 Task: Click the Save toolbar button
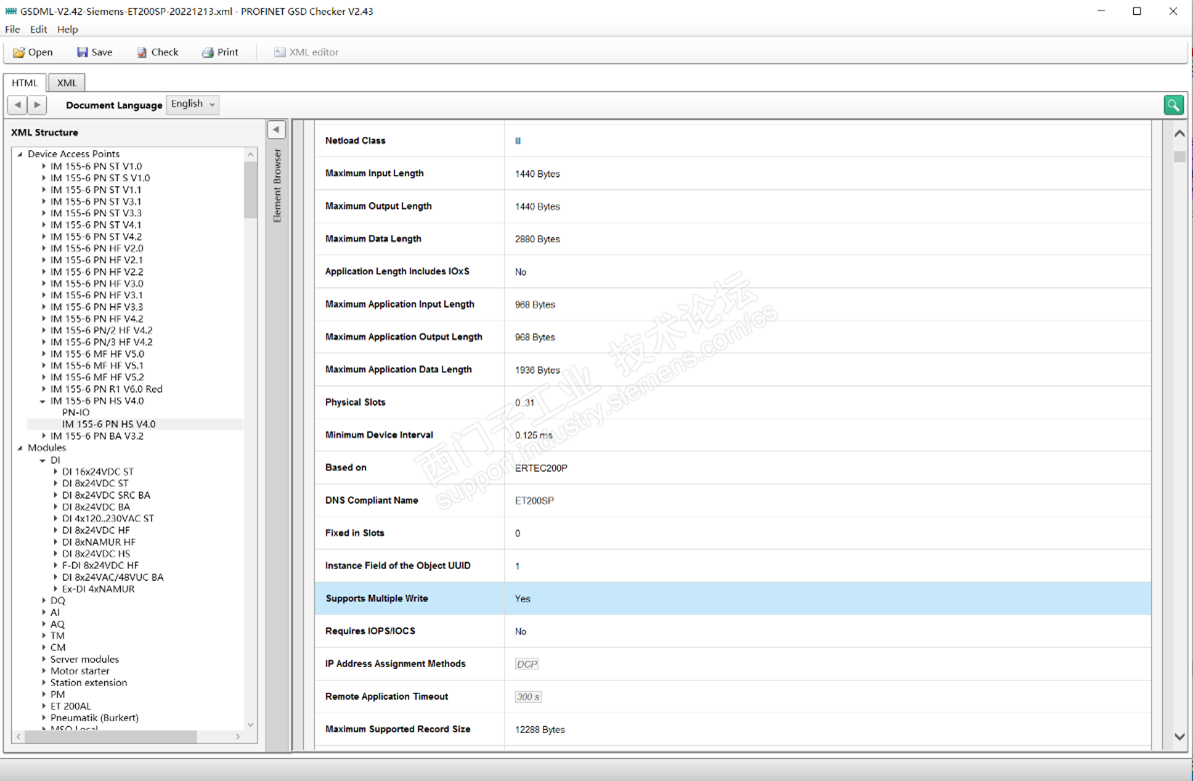94,53
